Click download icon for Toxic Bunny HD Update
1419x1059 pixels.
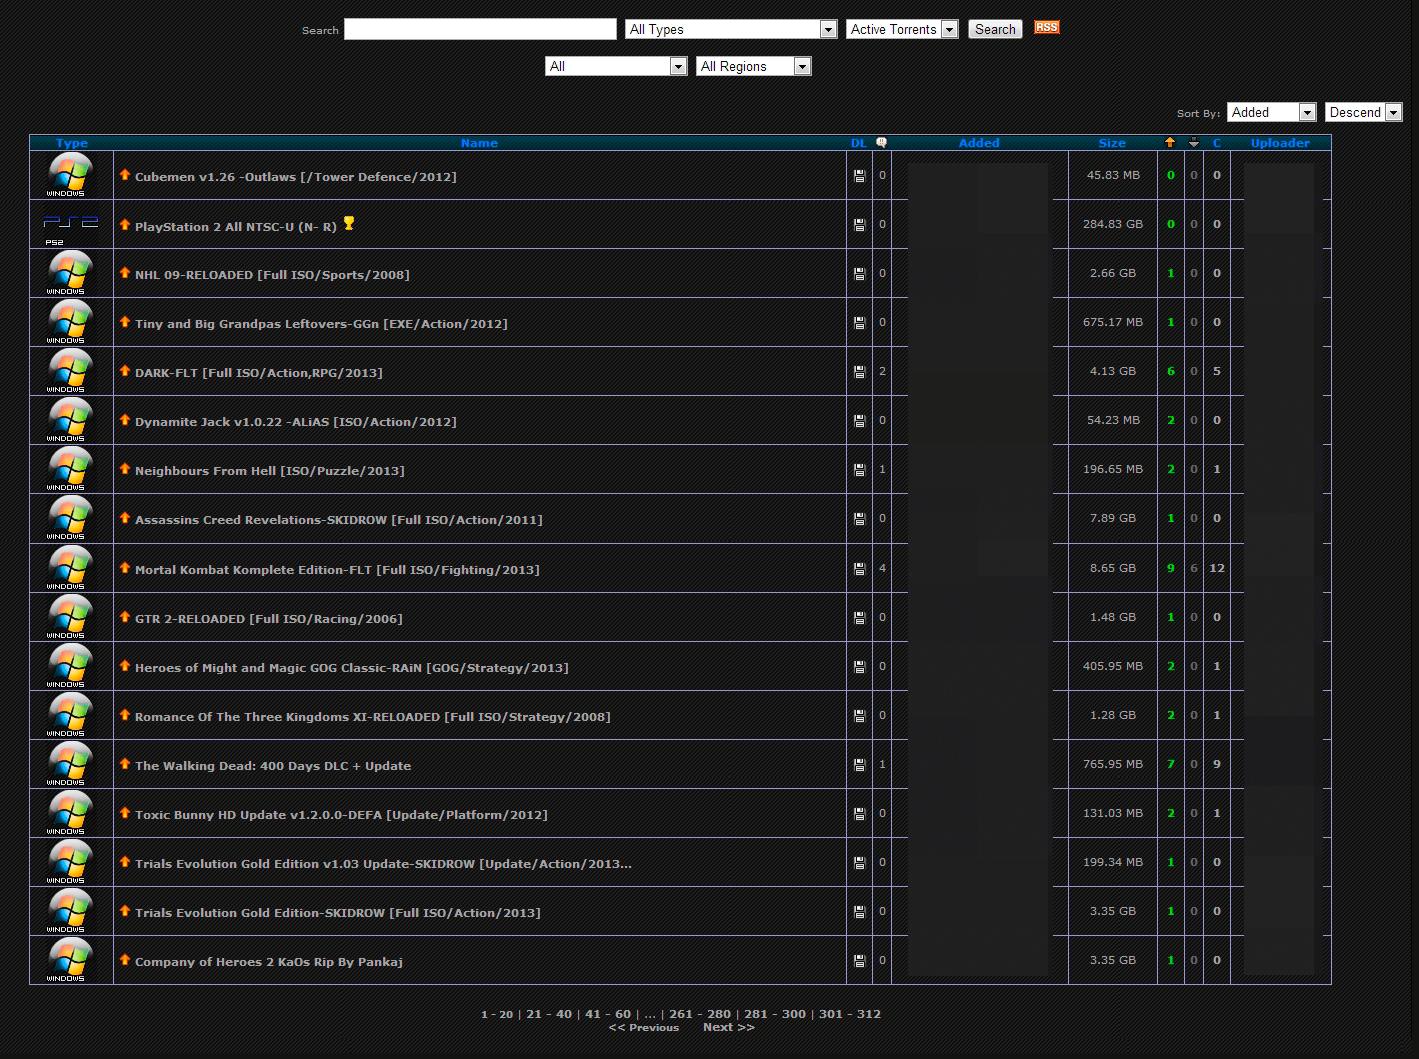pyautogui.click(x=859, y=814)
